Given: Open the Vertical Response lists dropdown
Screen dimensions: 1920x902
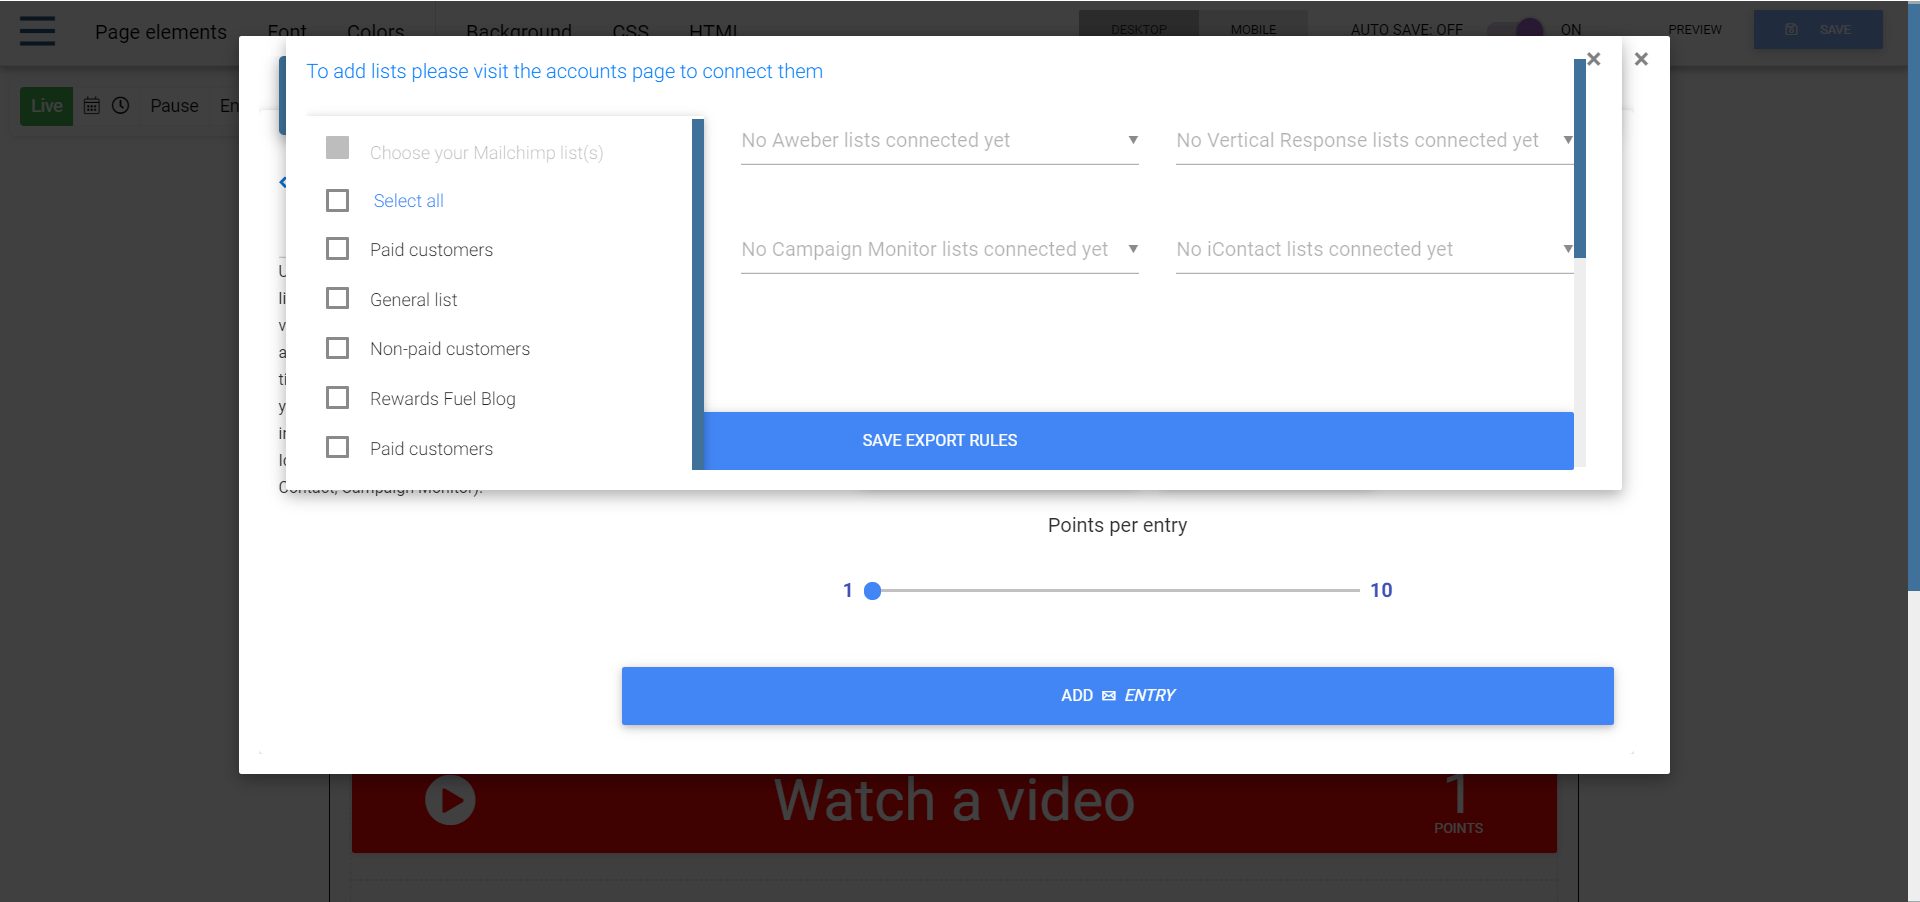Looking at the screenshot, I should 1375,141.
